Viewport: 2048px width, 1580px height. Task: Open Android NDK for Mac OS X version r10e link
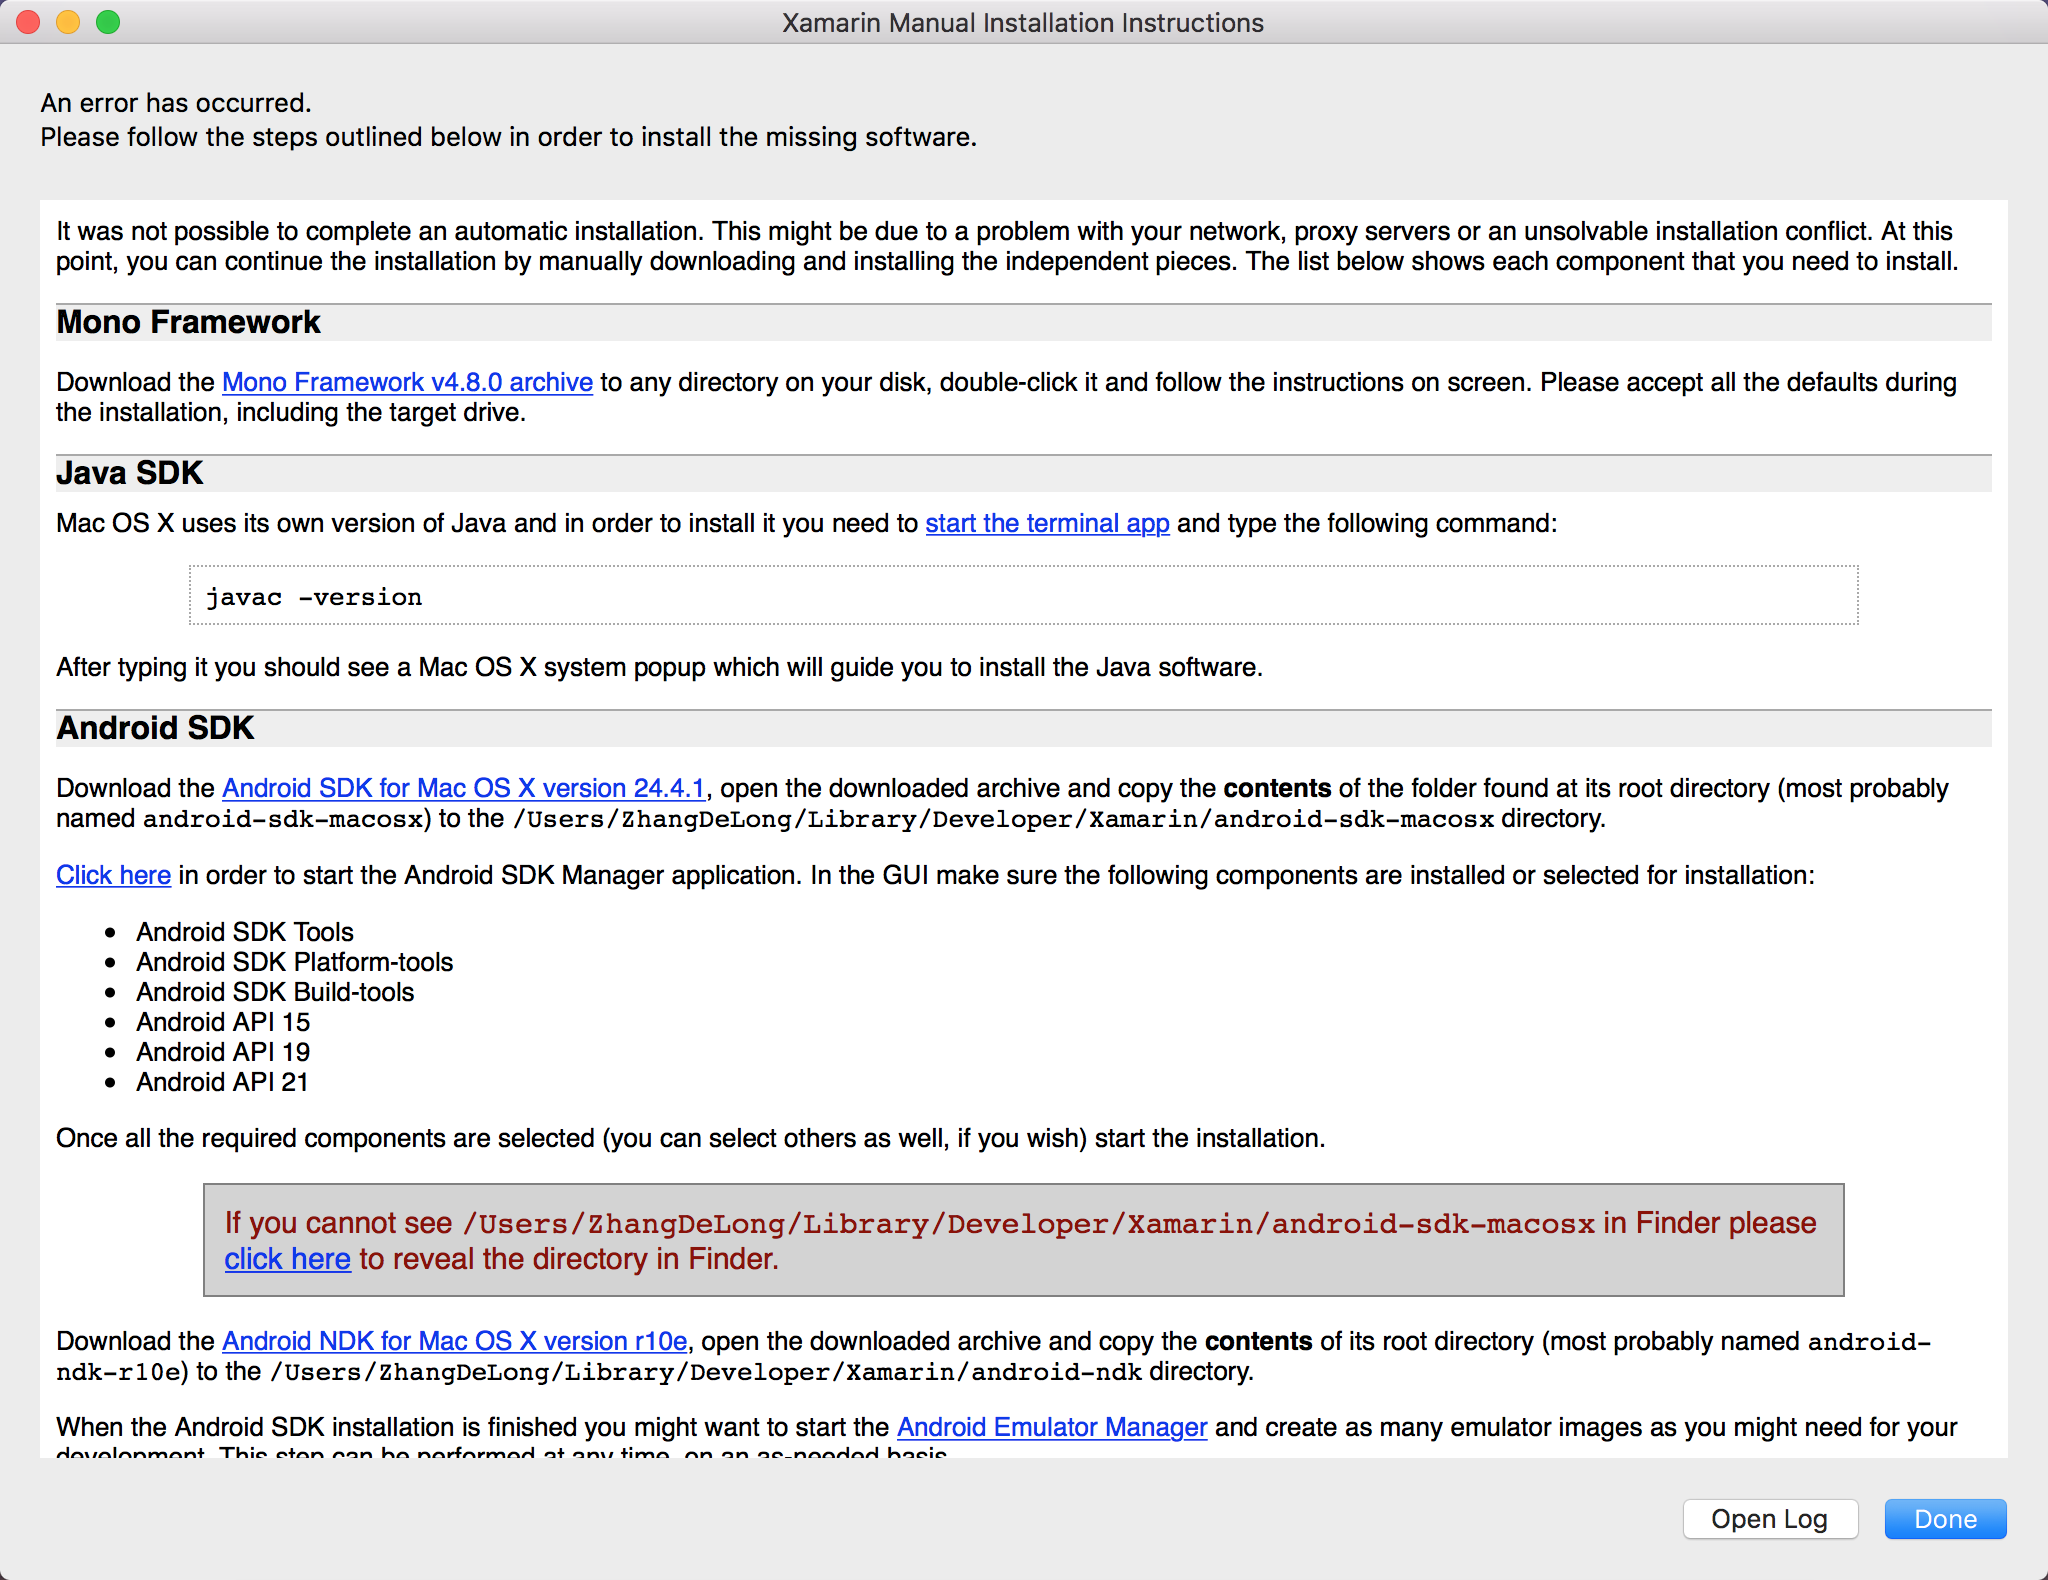[x=454, y=1341]
